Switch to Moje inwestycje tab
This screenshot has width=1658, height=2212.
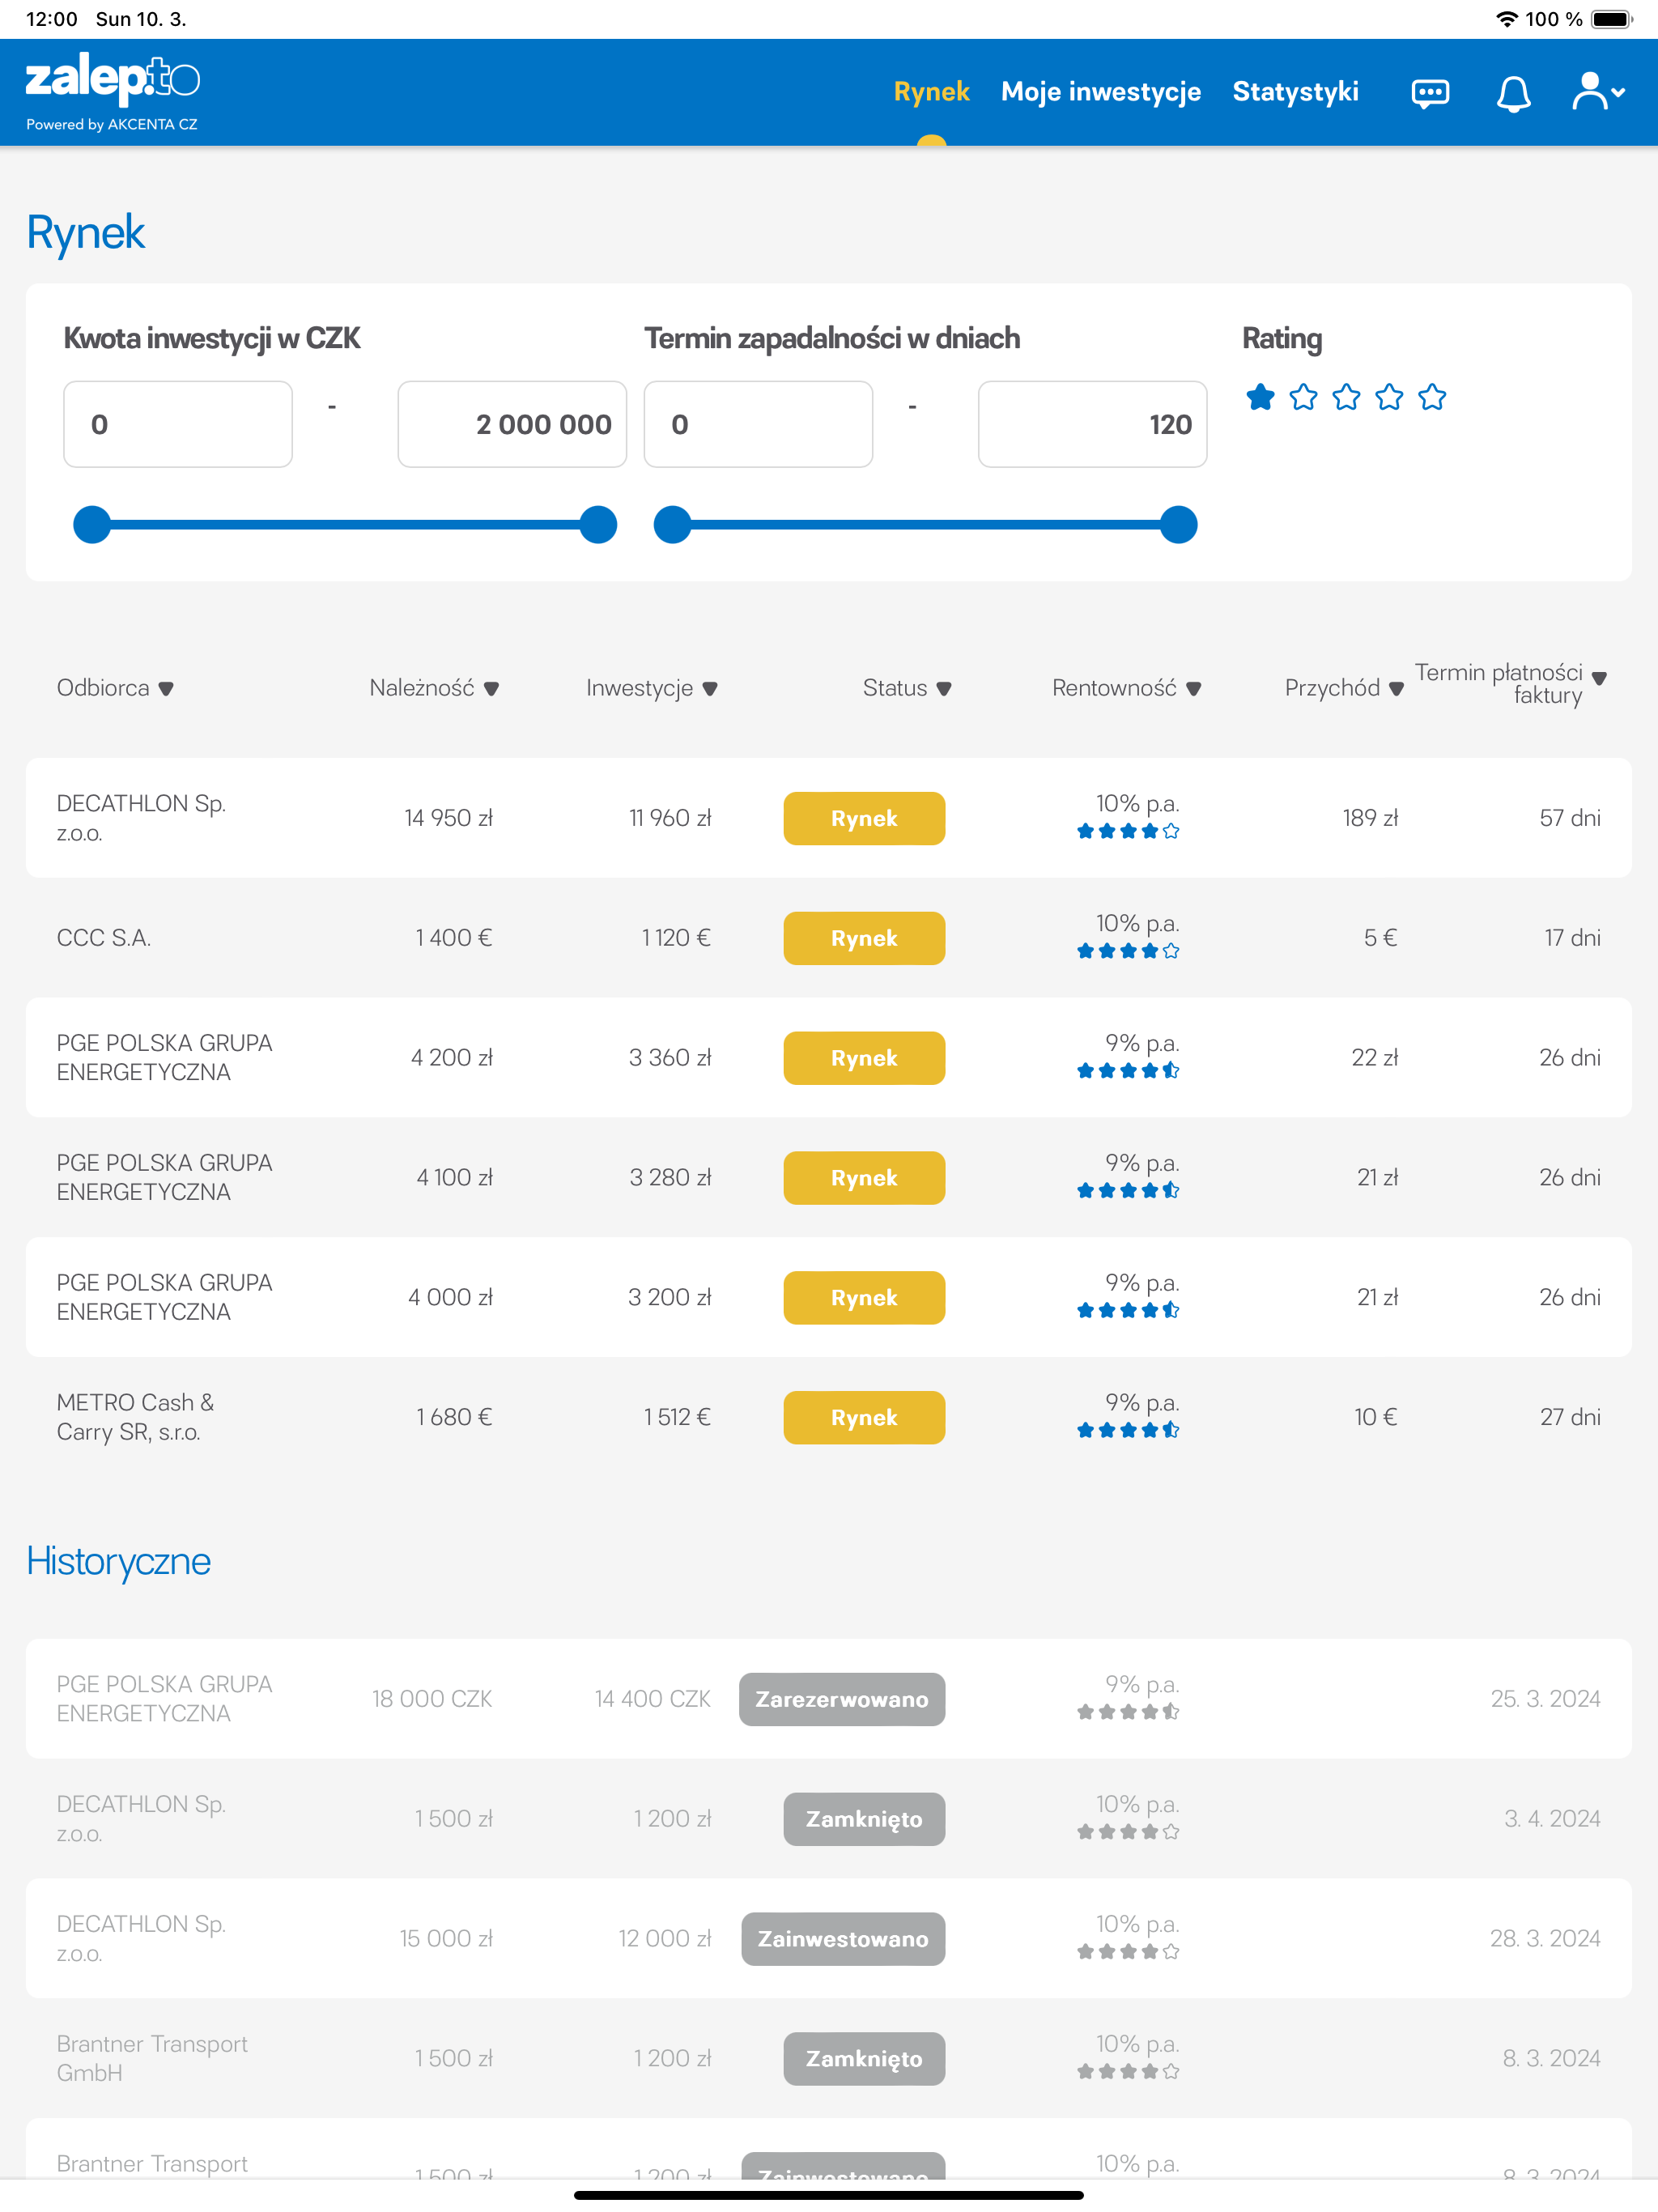(1100, 92)
